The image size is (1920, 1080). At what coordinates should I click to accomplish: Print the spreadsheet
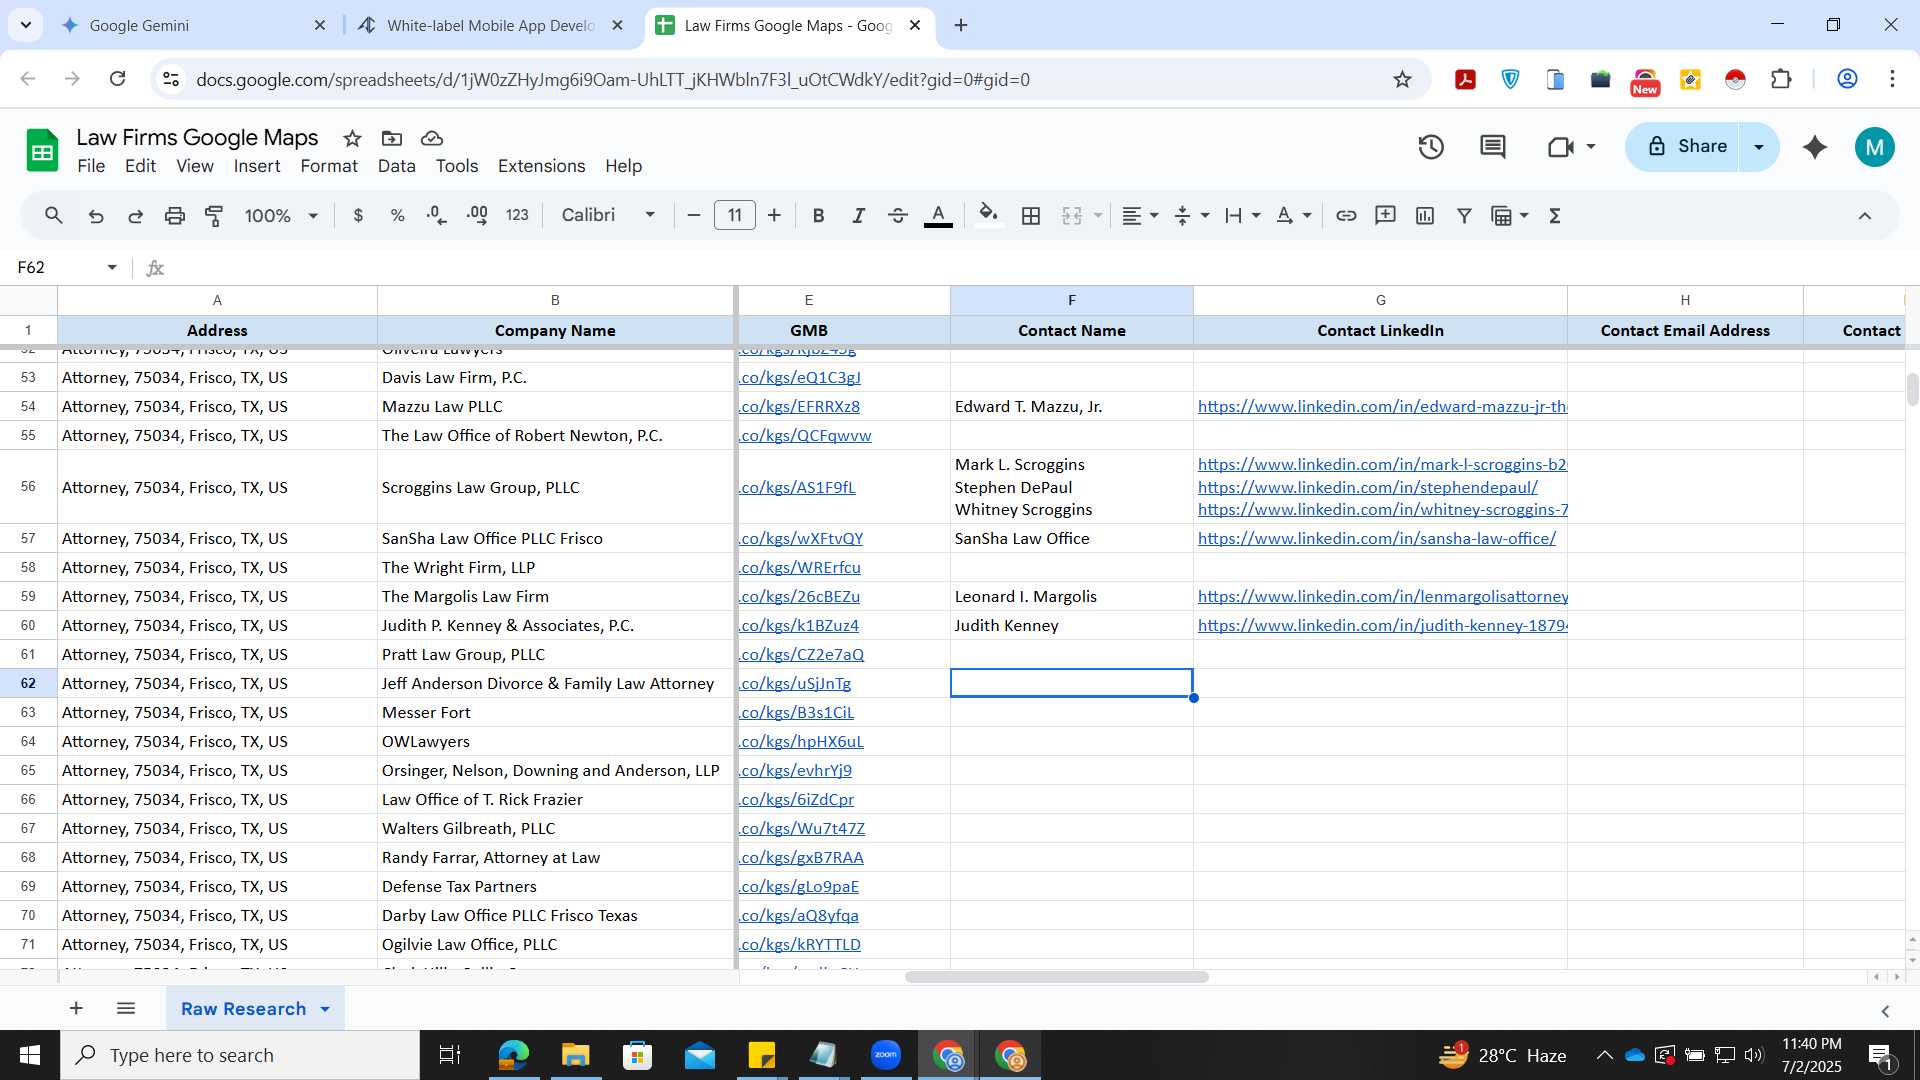click(x=175, y=215)
